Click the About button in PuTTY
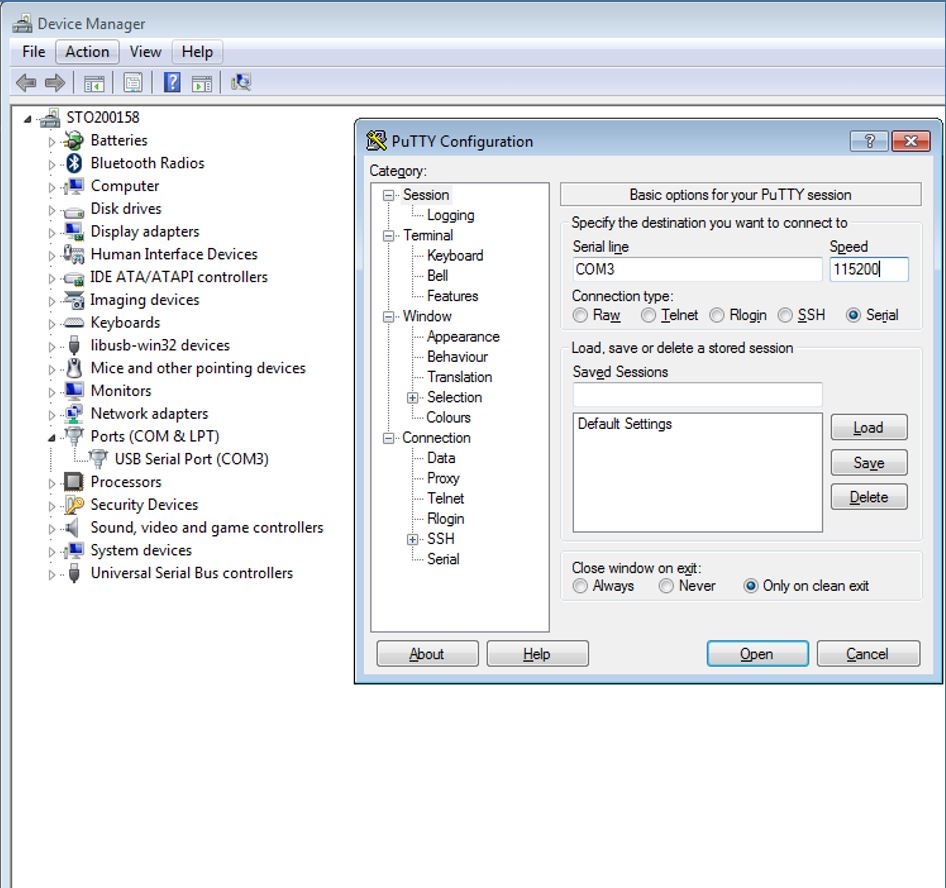This screenshot has width=946, height=888. [427, 654]
